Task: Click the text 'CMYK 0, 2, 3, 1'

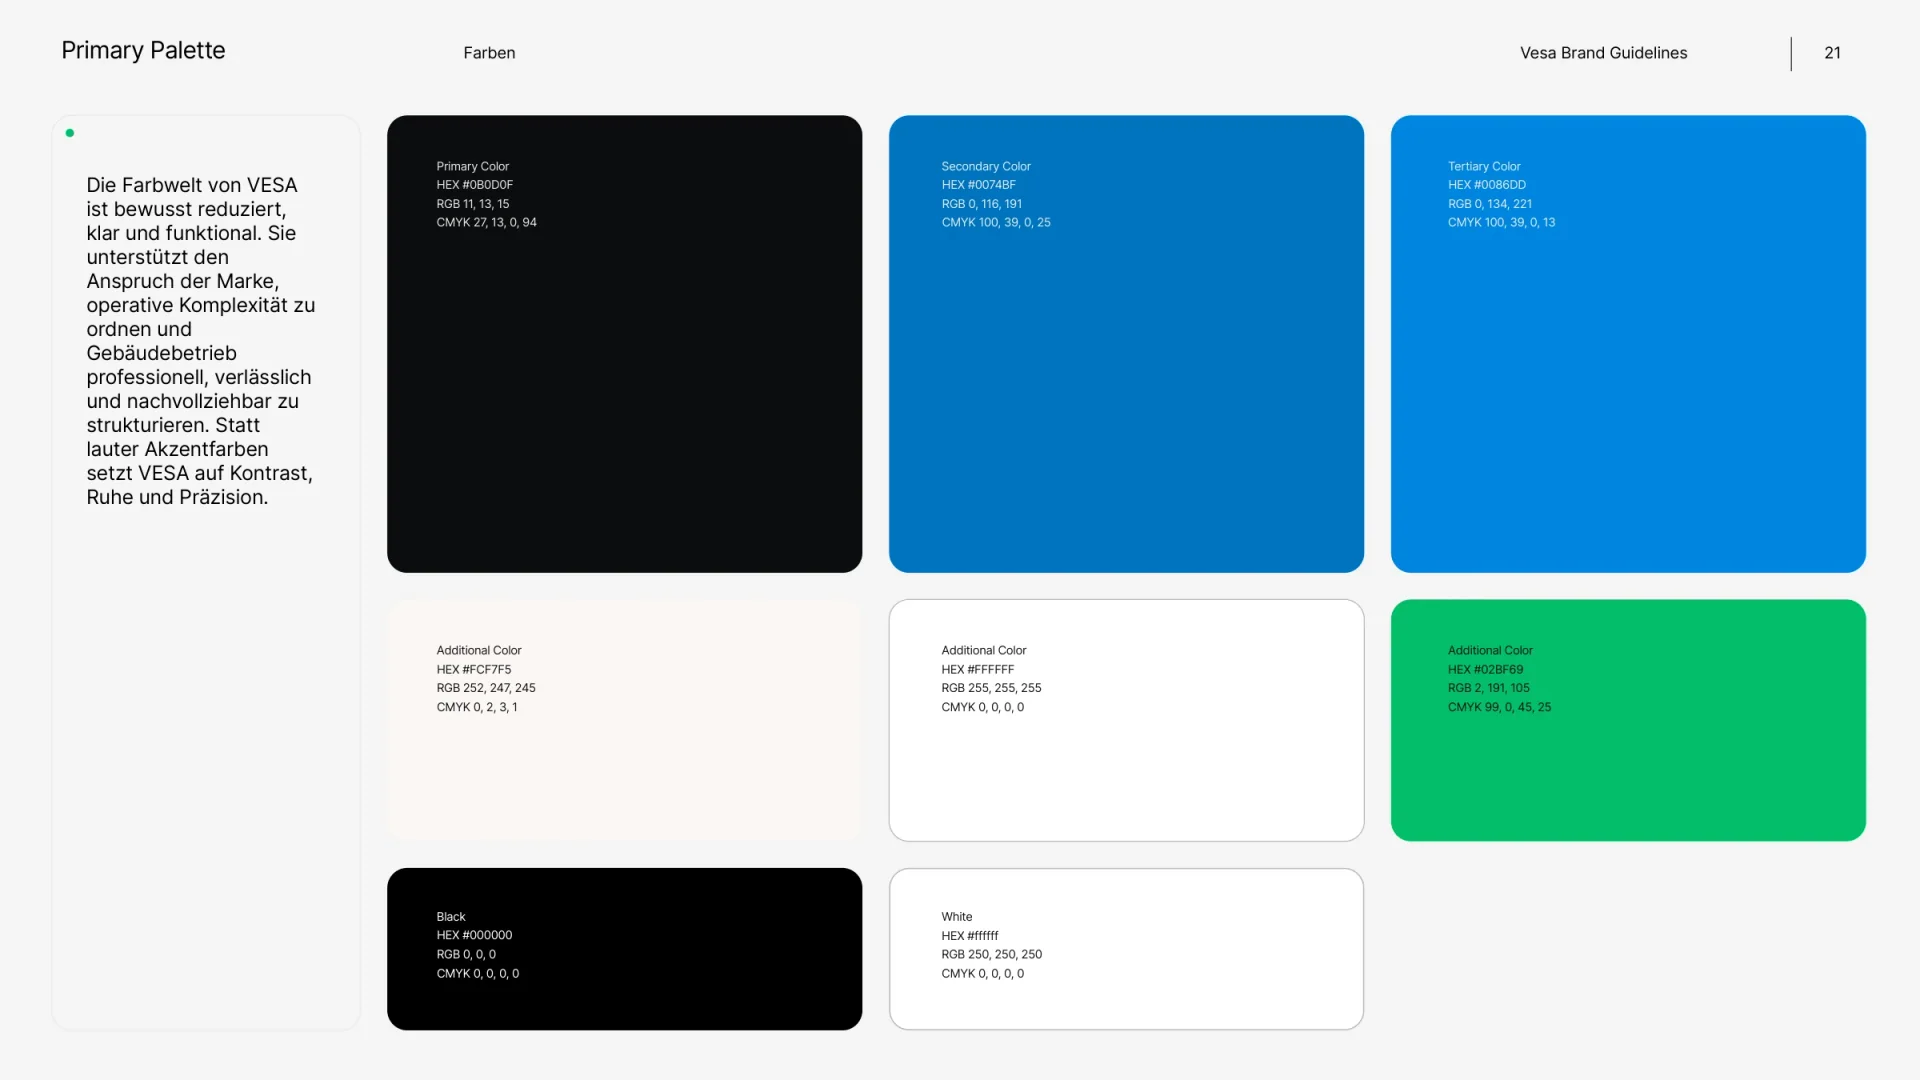Action: point(476,707)
